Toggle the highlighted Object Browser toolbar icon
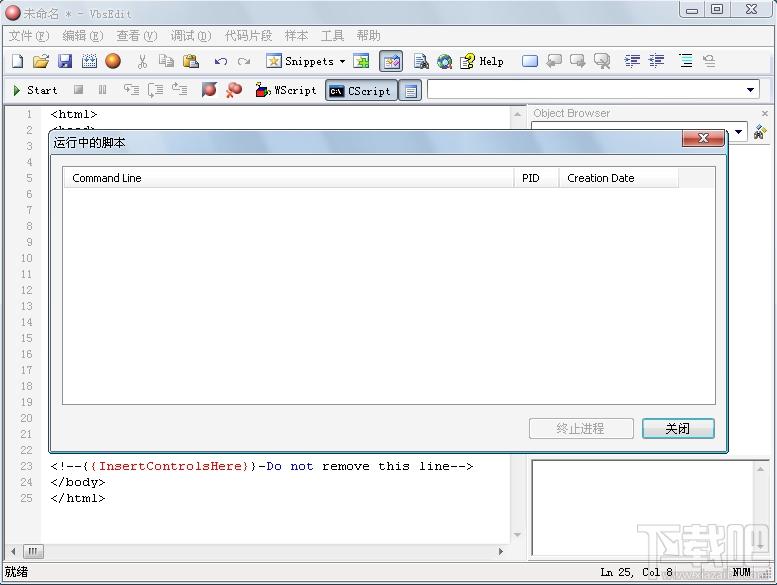Image resolution: width=777 pixels, height=585 pixels. tap(391, 61)
